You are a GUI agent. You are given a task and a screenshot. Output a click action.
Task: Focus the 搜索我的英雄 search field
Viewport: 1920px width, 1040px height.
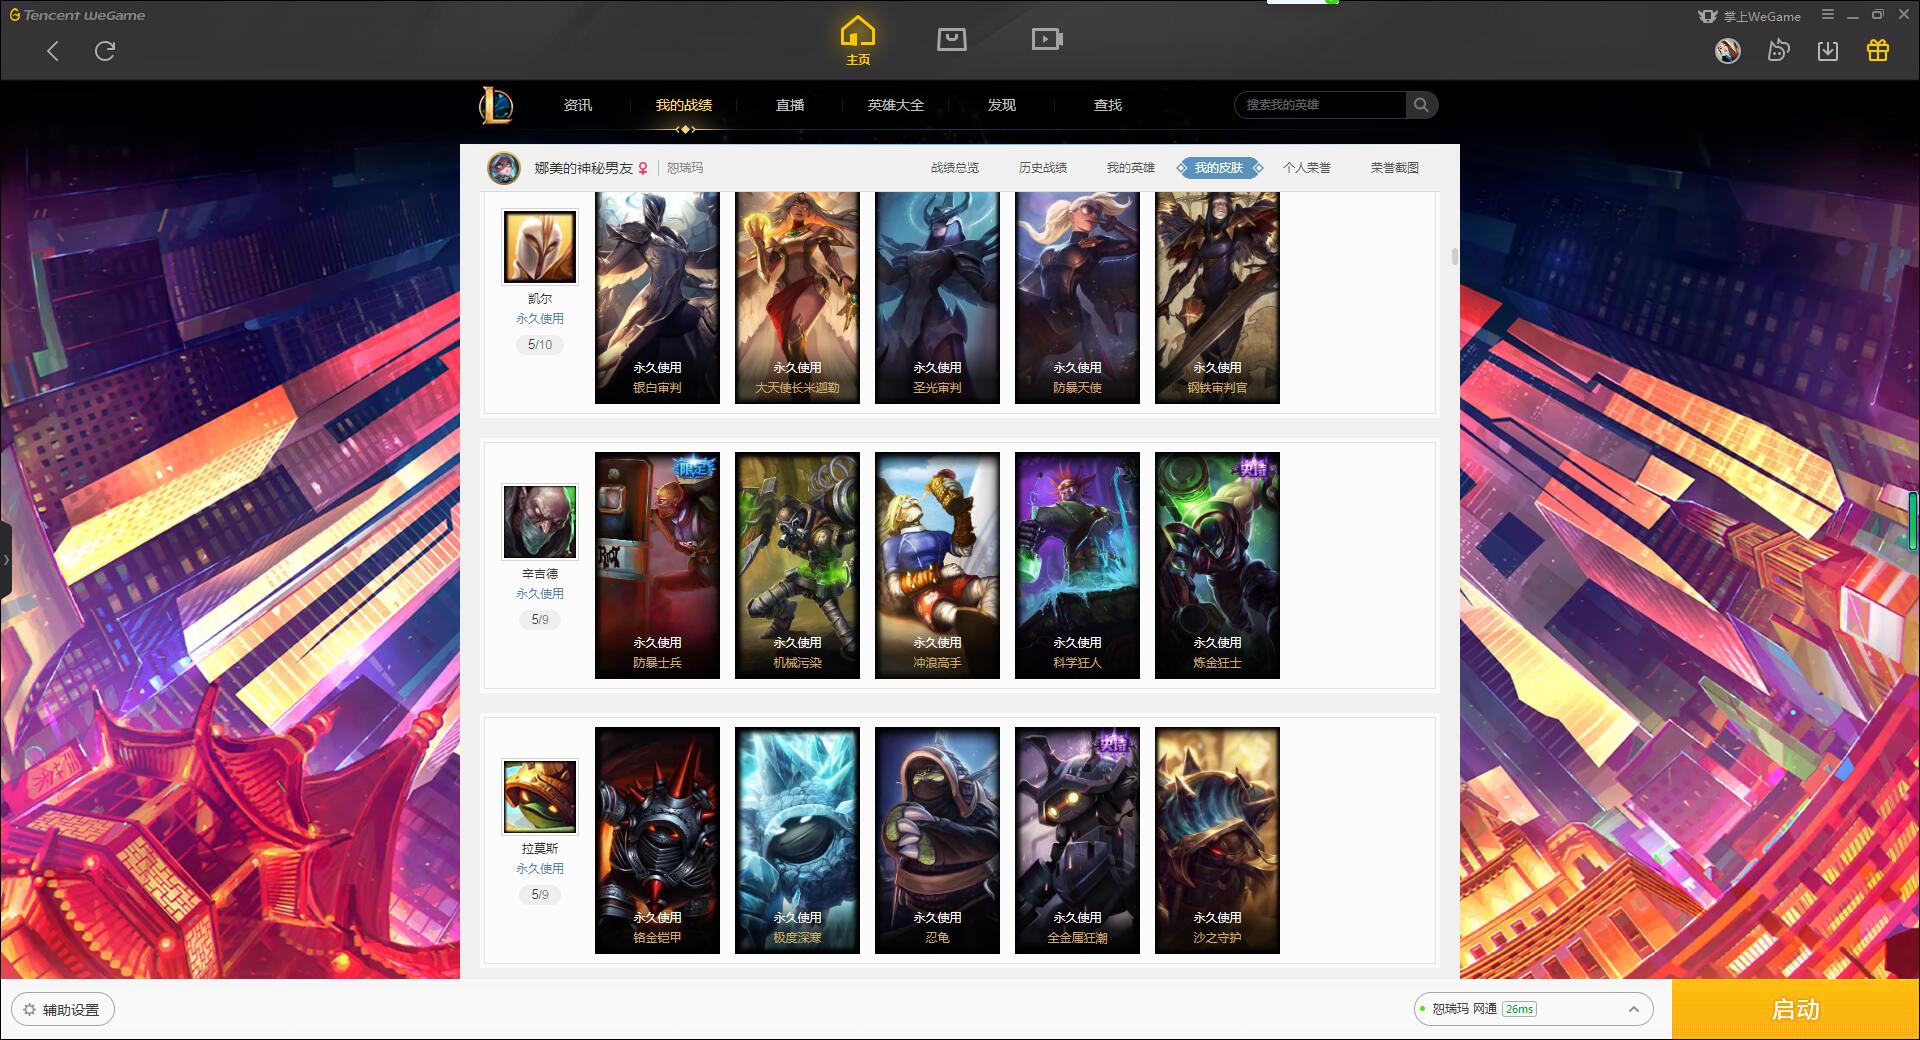click(1320, 105)
